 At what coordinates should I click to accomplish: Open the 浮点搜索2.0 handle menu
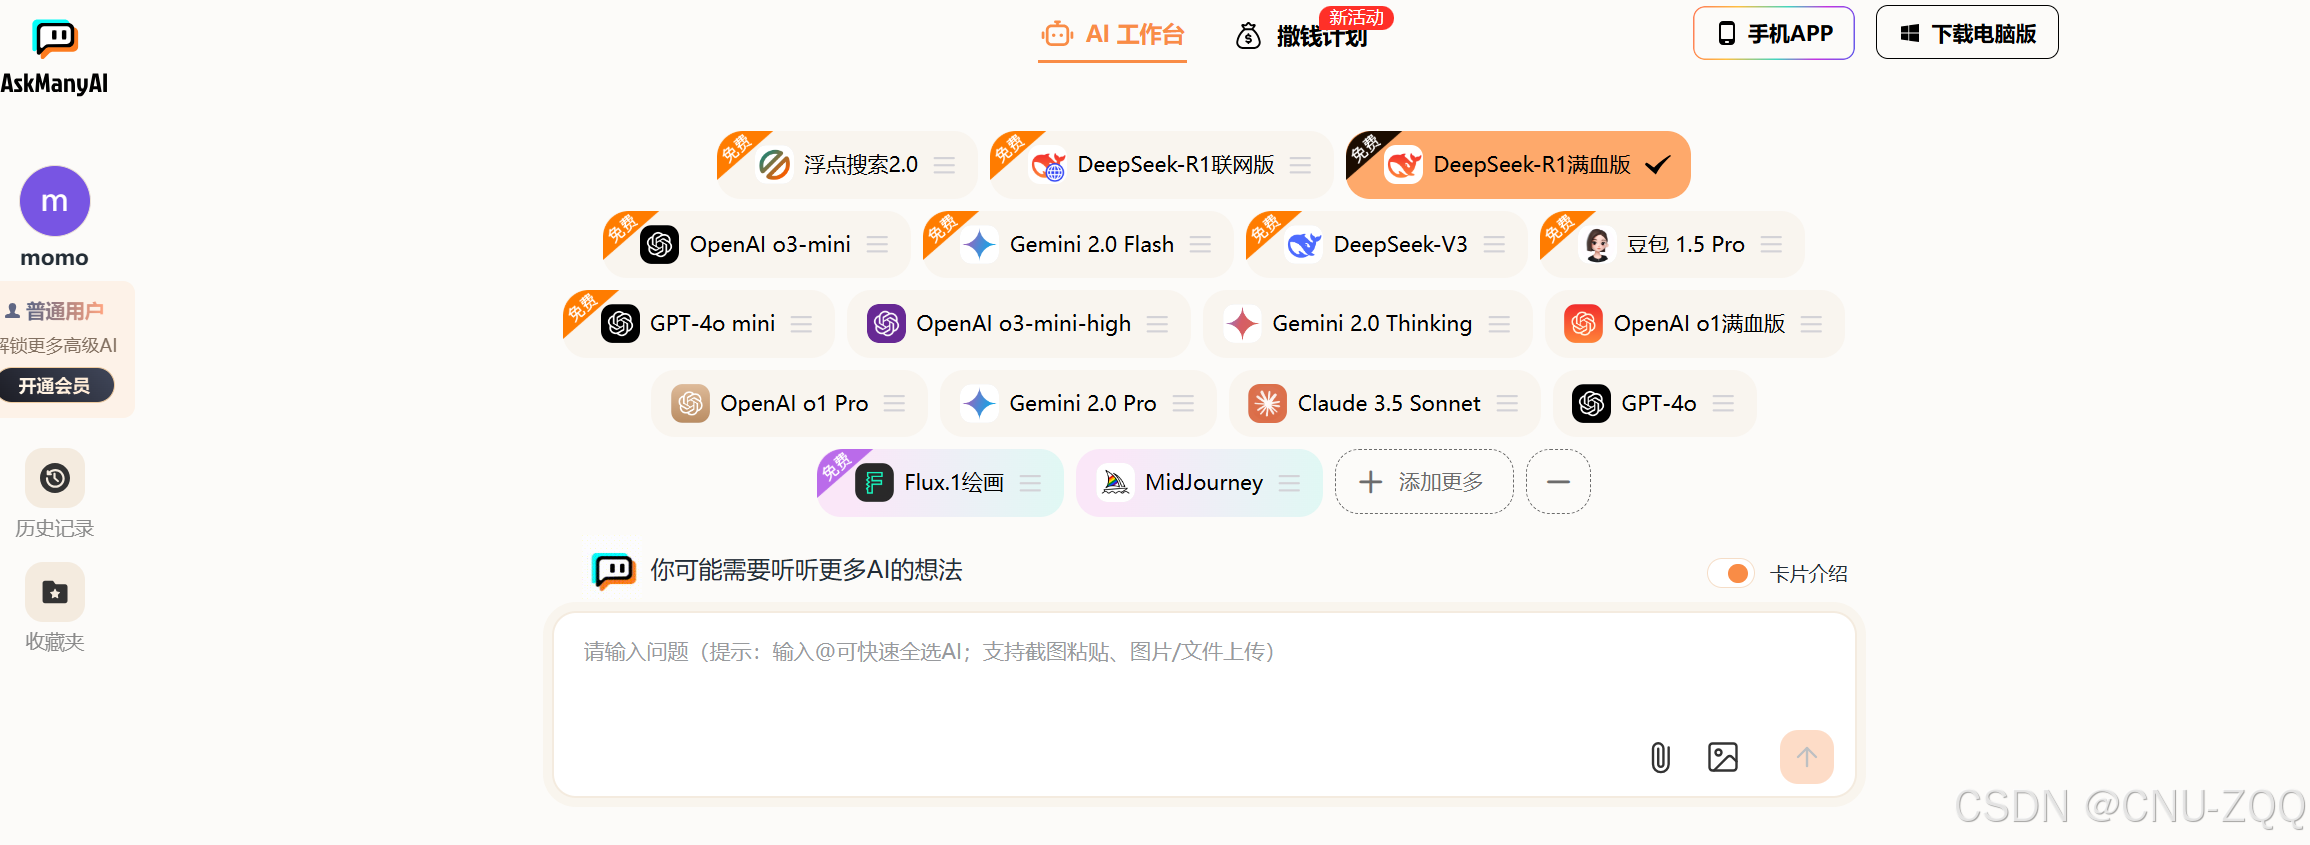click(x=944, y=165)
